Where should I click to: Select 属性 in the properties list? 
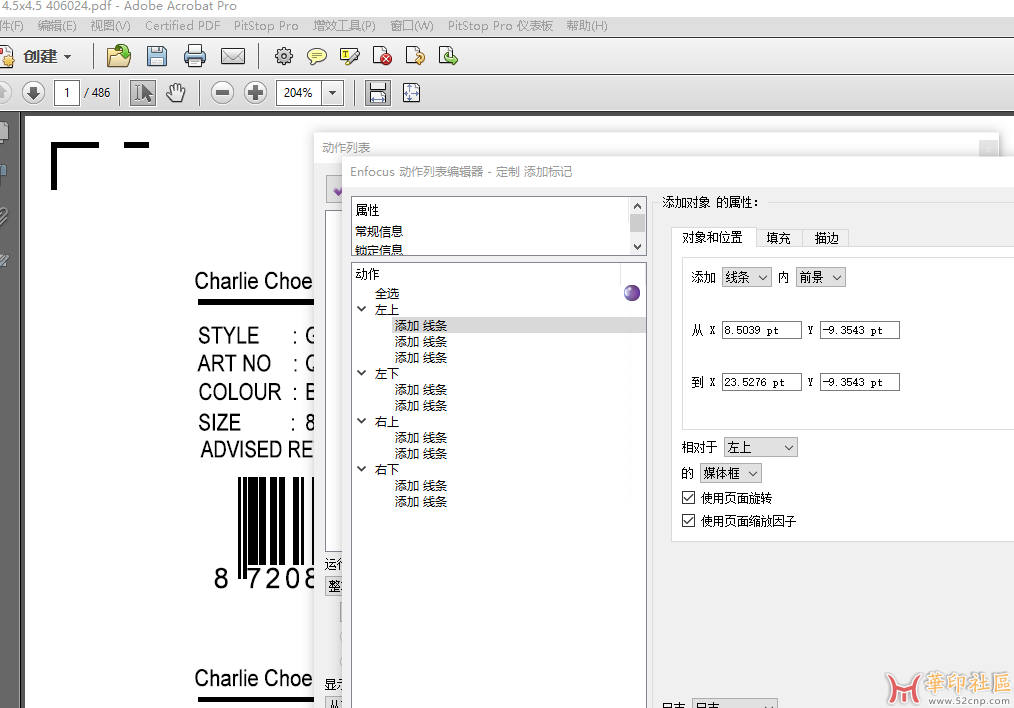coord(367,210)
